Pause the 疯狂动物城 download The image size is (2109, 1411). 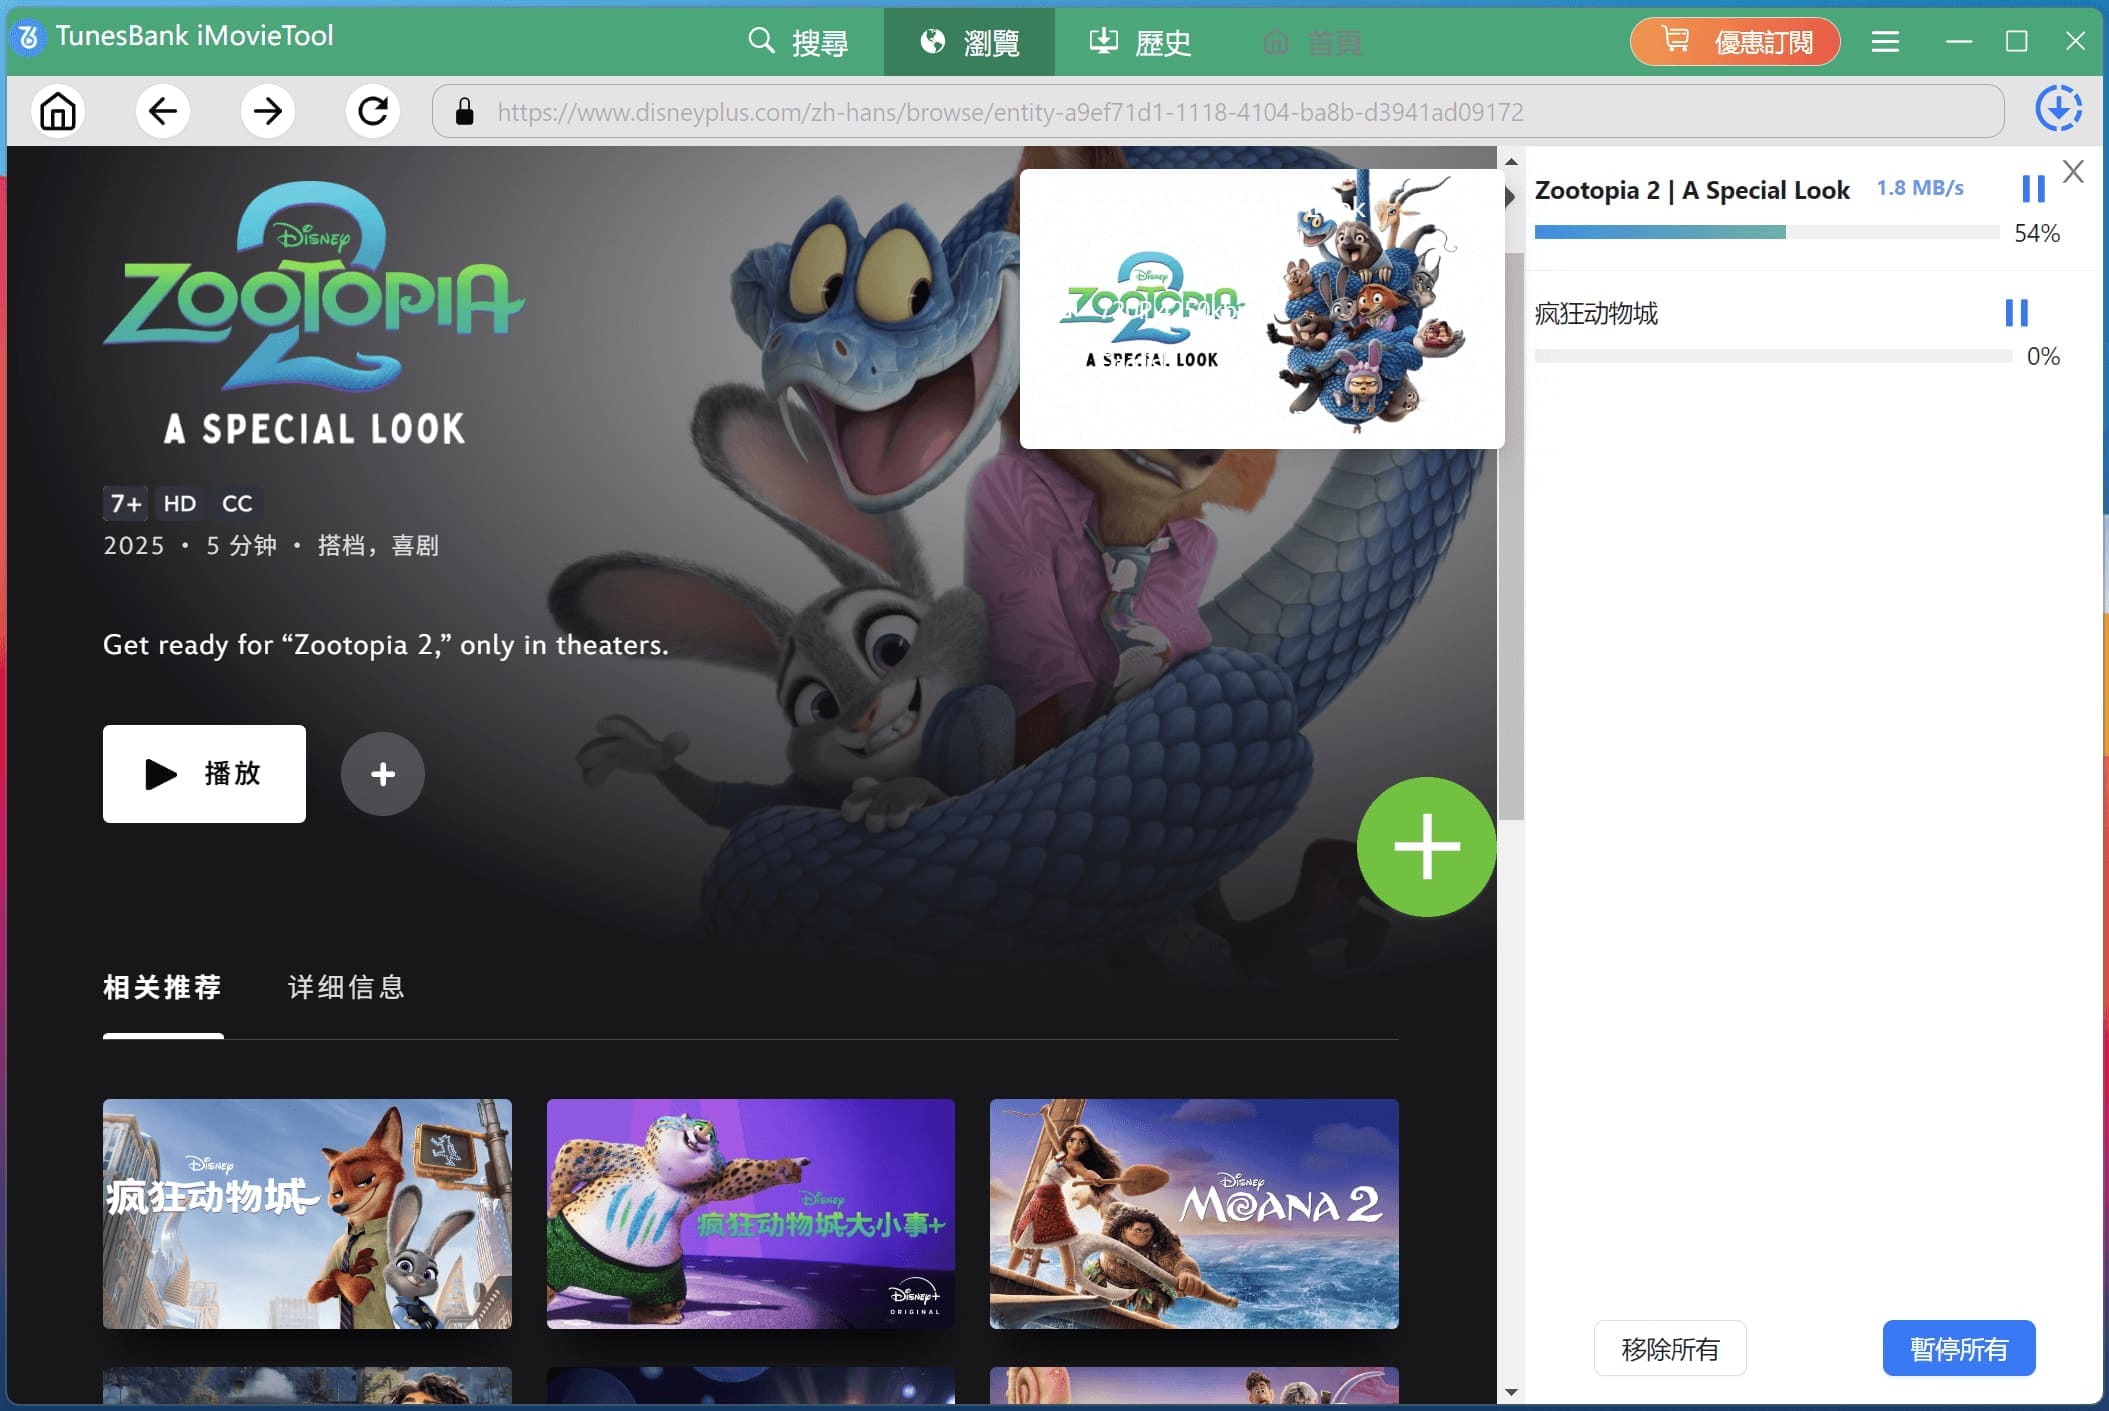[2017, 313]
